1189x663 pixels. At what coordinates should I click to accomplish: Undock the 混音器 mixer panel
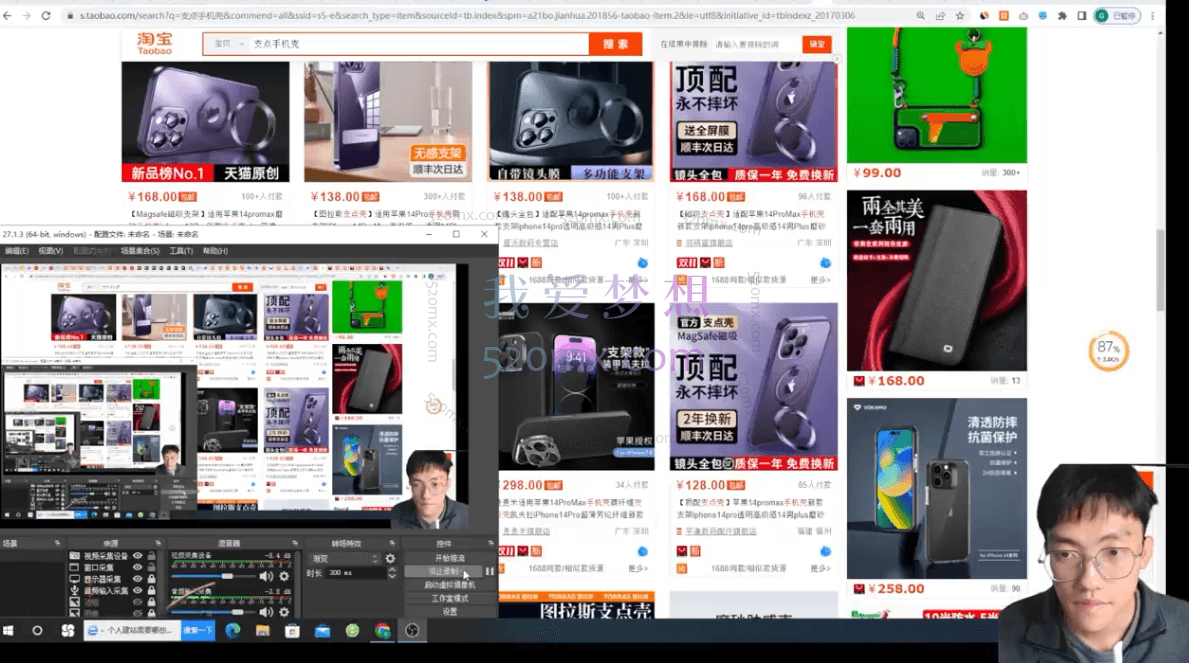point(294,543)
